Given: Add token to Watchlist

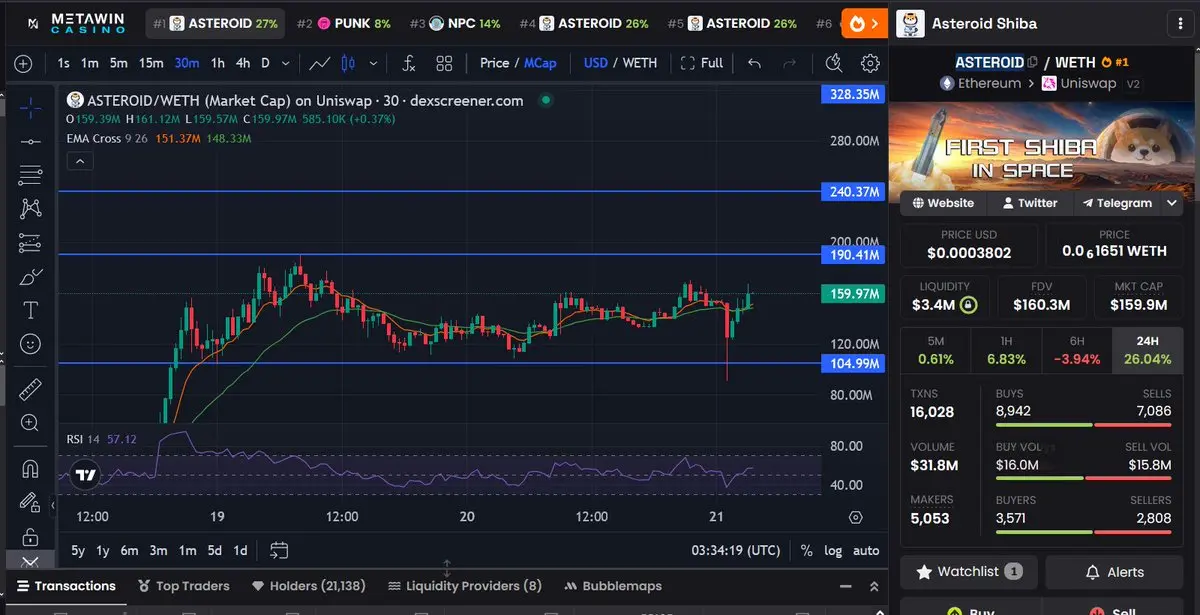Looking at the screenshot, I should click(970, 572).
